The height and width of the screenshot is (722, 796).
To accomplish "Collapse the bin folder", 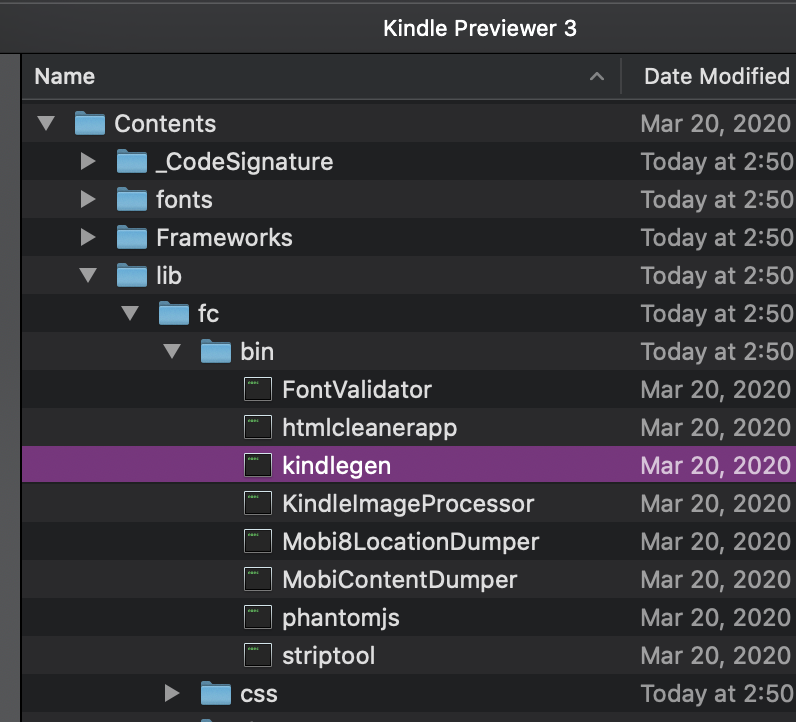I will coord(173,351).
